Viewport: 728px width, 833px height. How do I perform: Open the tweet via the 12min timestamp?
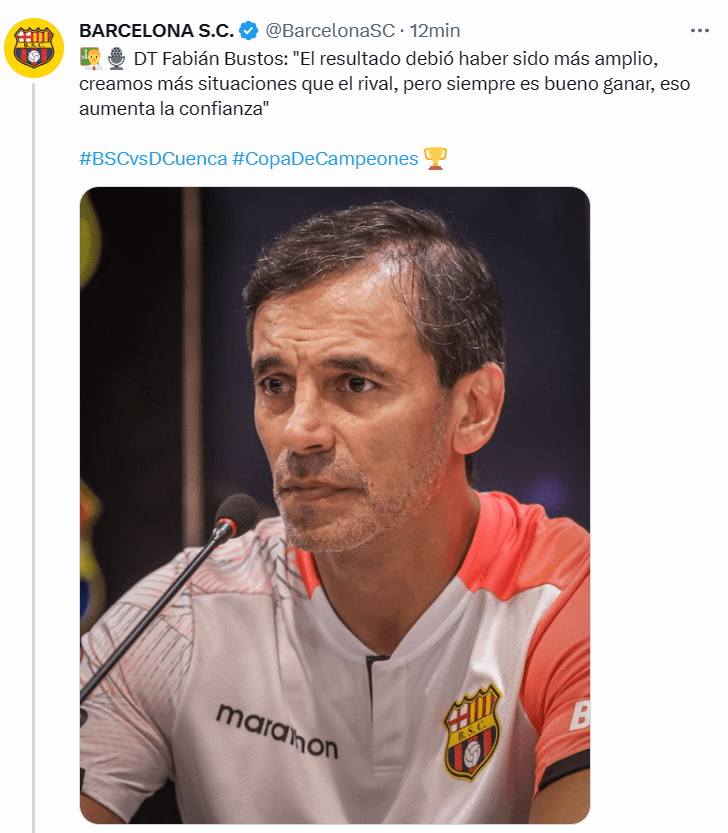tap(435, 31)
